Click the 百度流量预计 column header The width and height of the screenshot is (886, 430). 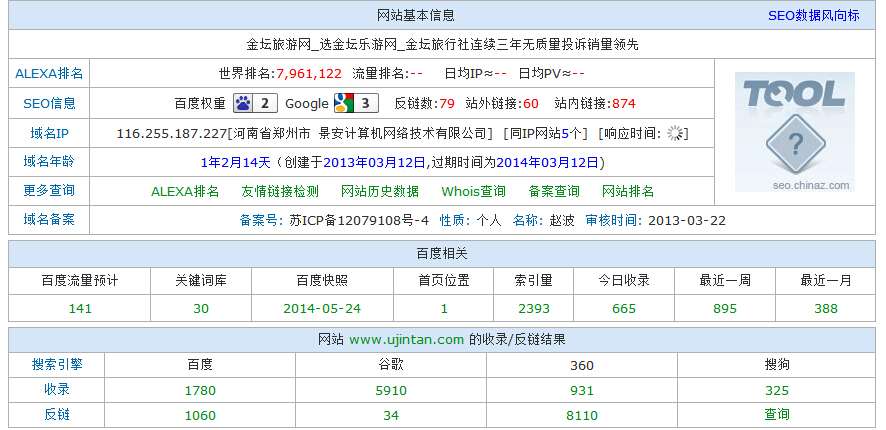tap(80, 280)
